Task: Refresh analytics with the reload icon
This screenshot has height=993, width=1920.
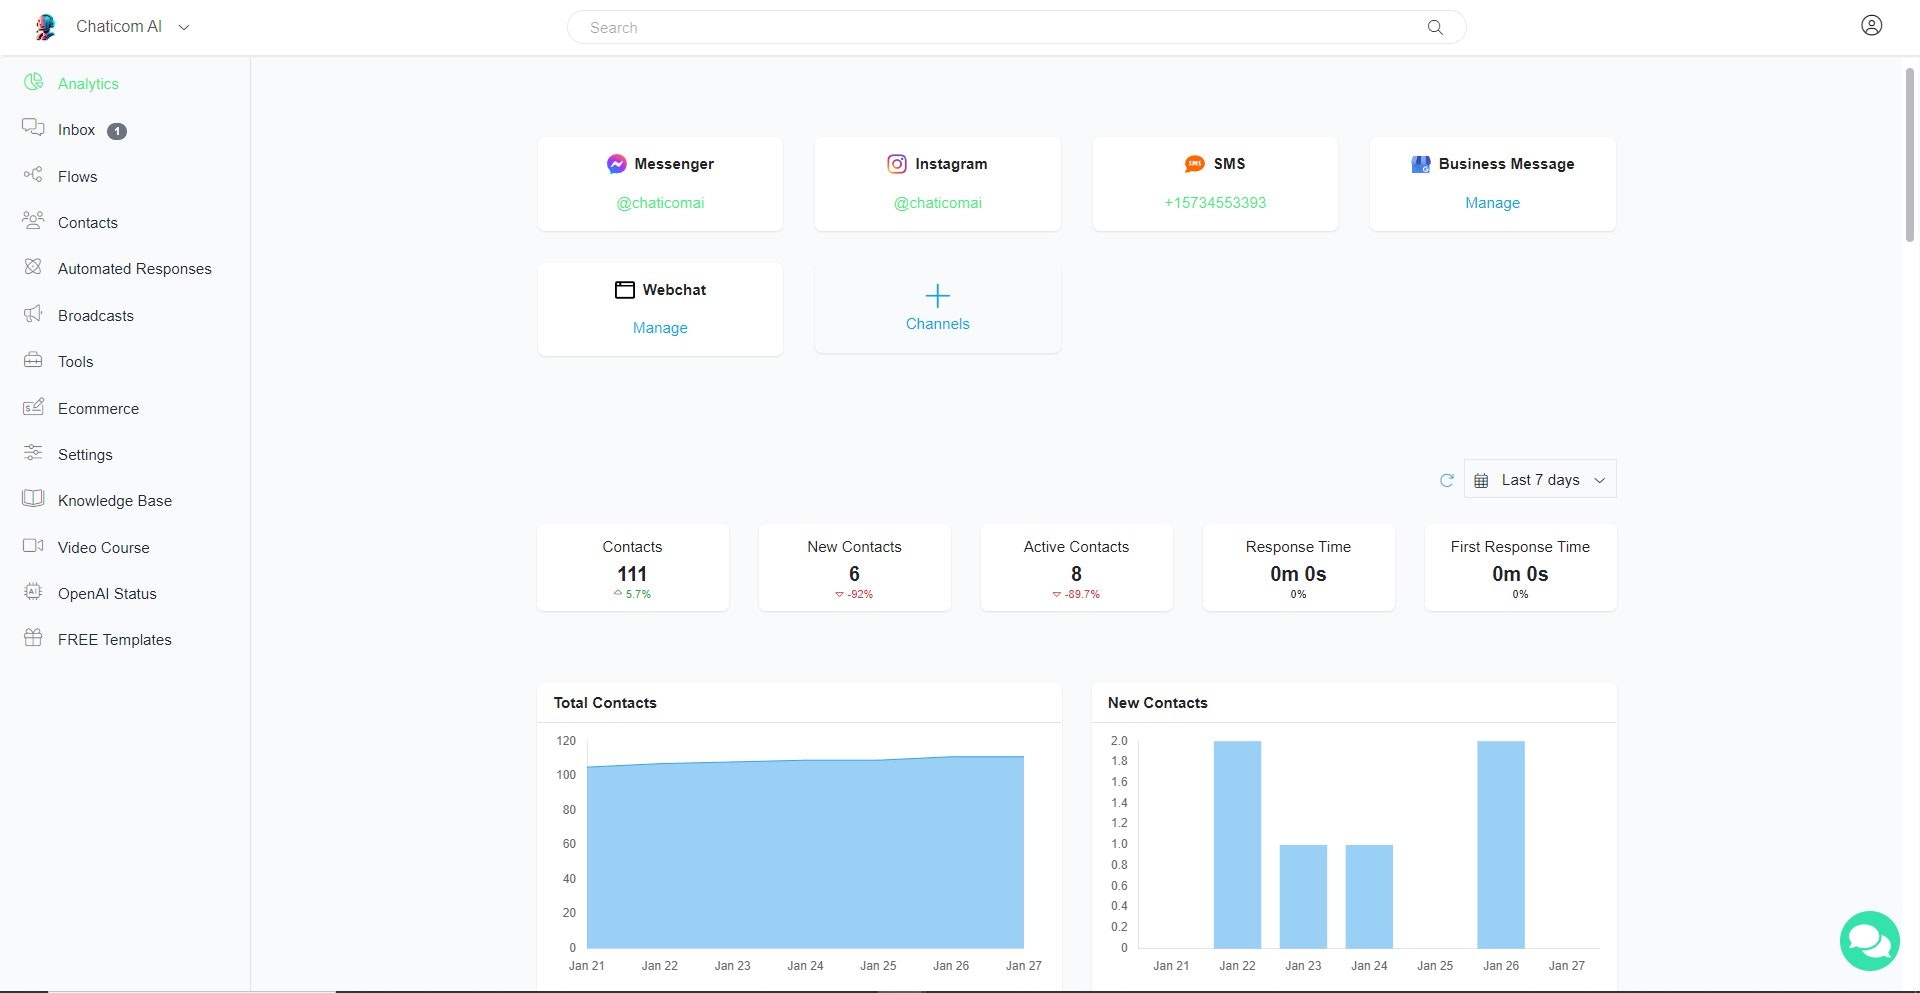Action: tap(1446, 480)
